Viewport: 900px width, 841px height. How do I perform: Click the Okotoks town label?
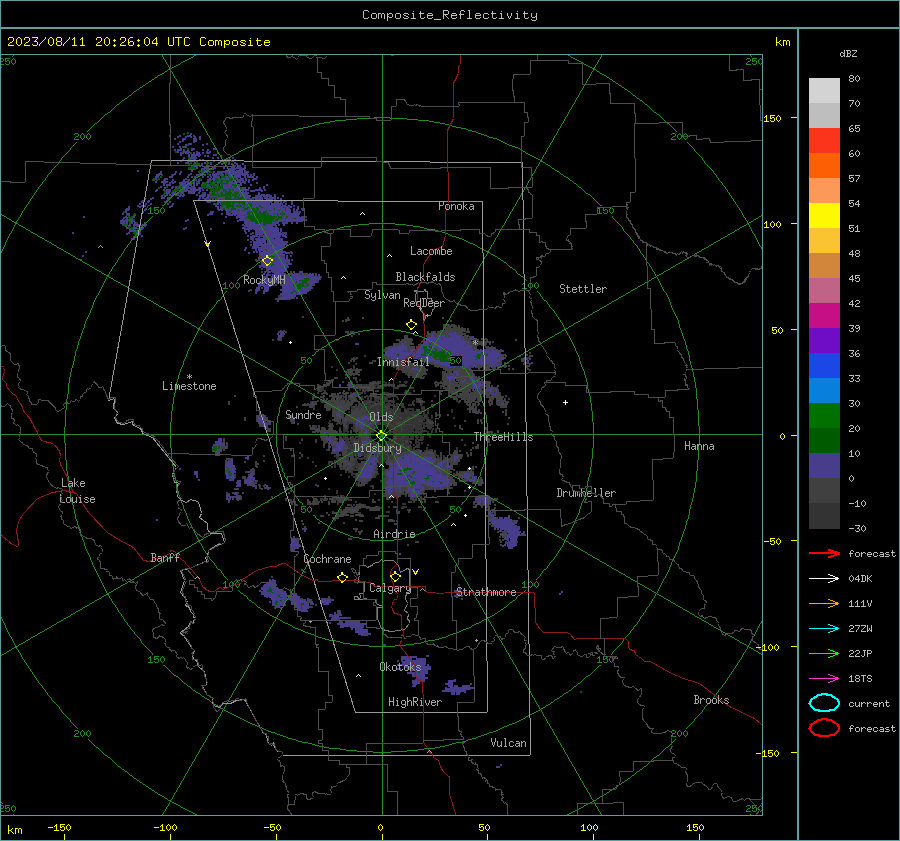click(x=400, y=667)
